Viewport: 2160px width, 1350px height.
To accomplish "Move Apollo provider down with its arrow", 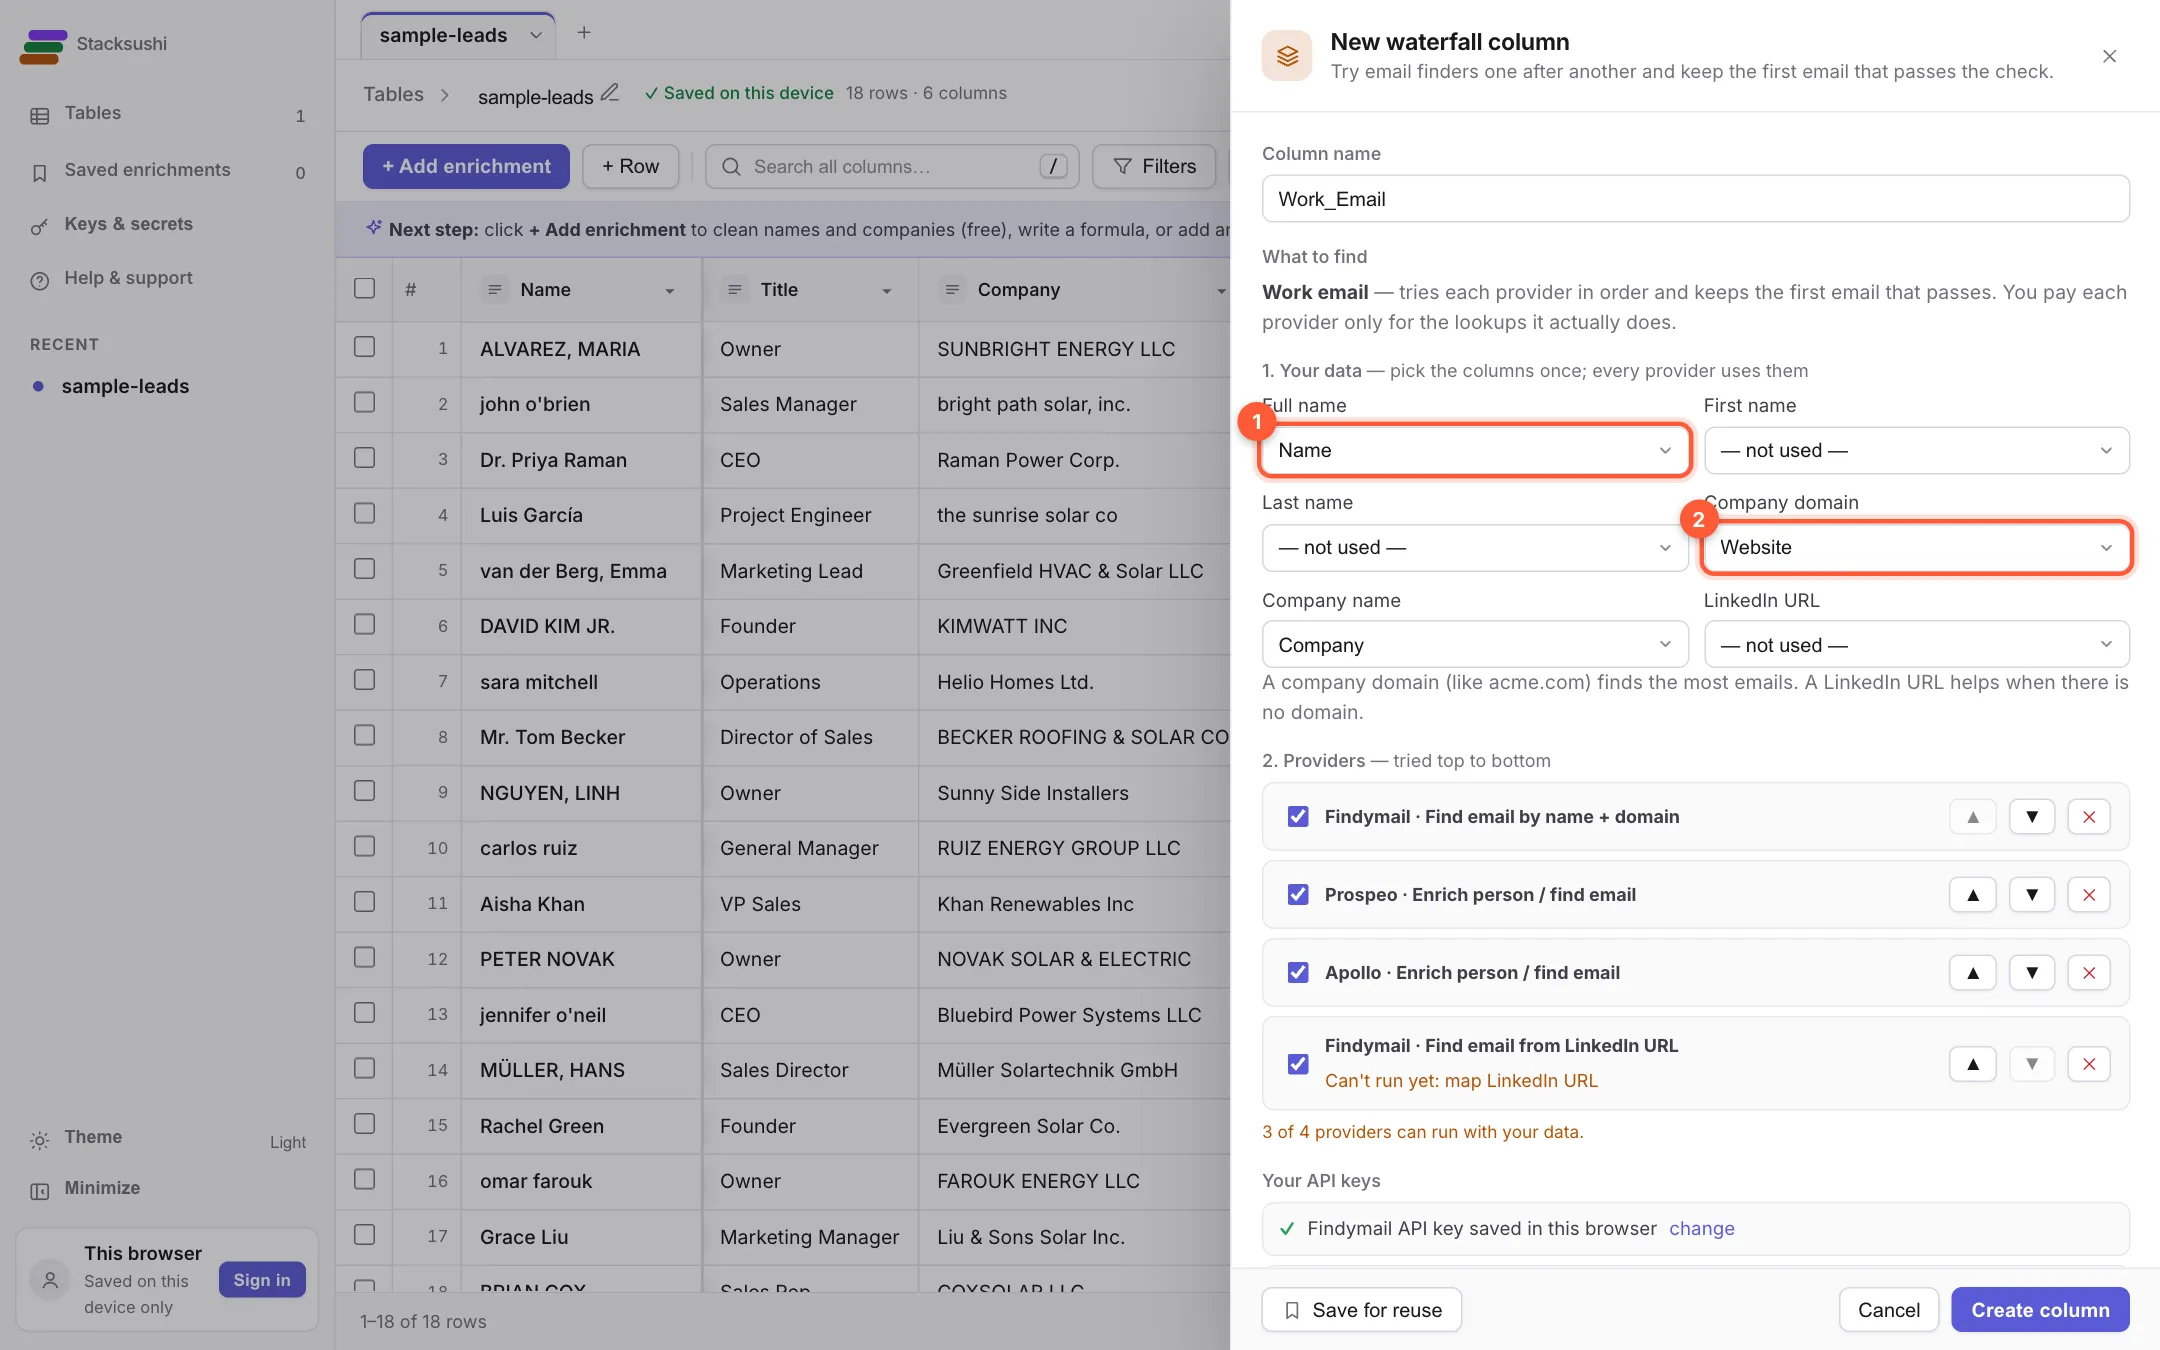I will [2031, 973].
